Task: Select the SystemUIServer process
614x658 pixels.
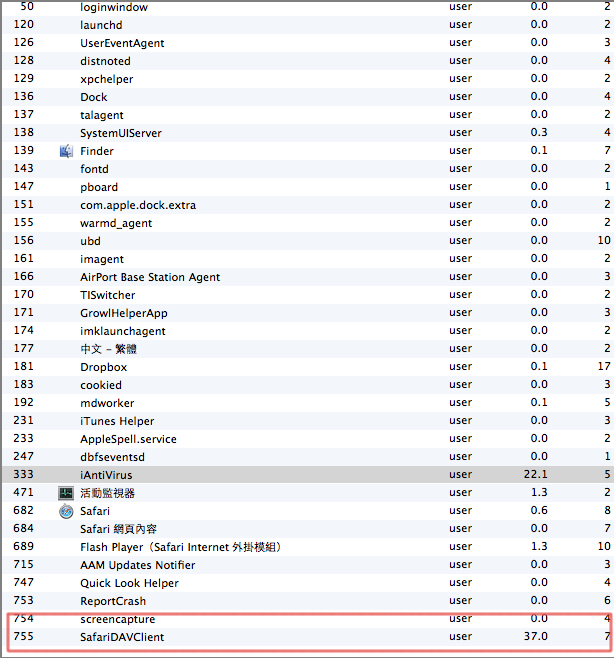Action: [x=121, y=133]
